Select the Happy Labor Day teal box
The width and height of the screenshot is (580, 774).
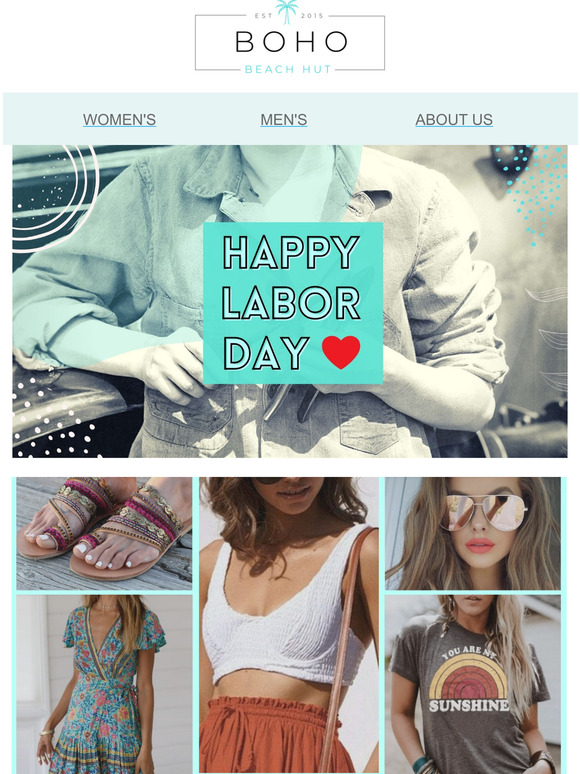(x=293, y=303)
